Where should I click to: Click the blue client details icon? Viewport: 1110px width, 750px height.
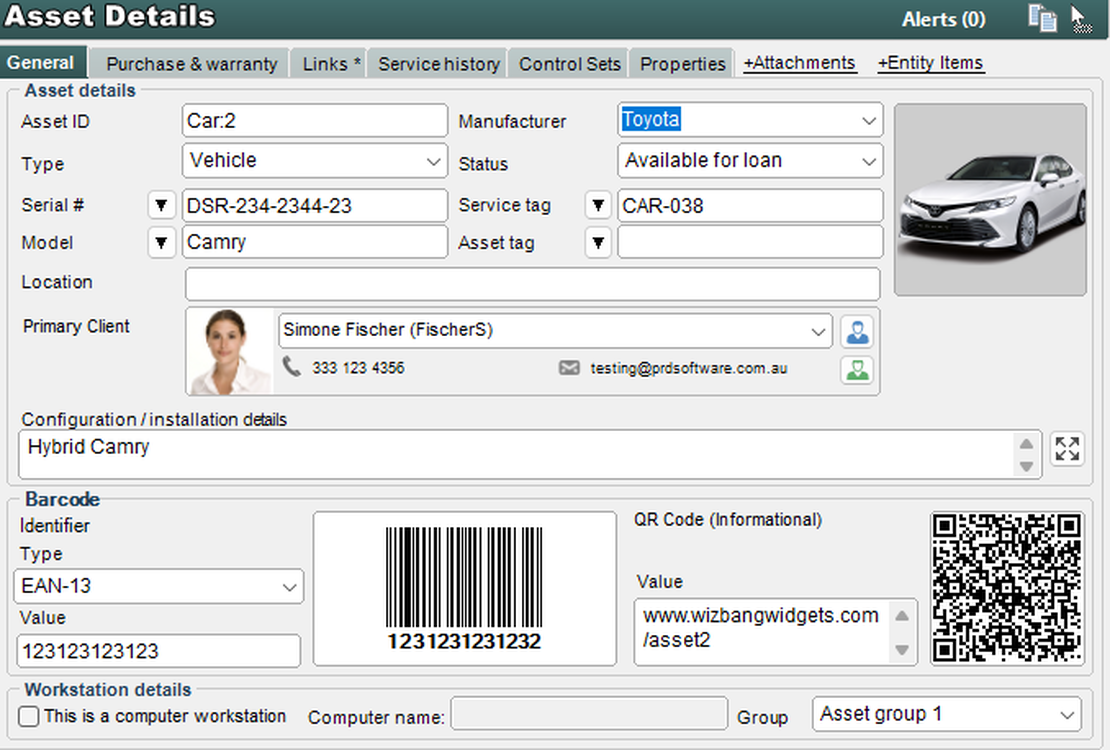click(856, 331)
